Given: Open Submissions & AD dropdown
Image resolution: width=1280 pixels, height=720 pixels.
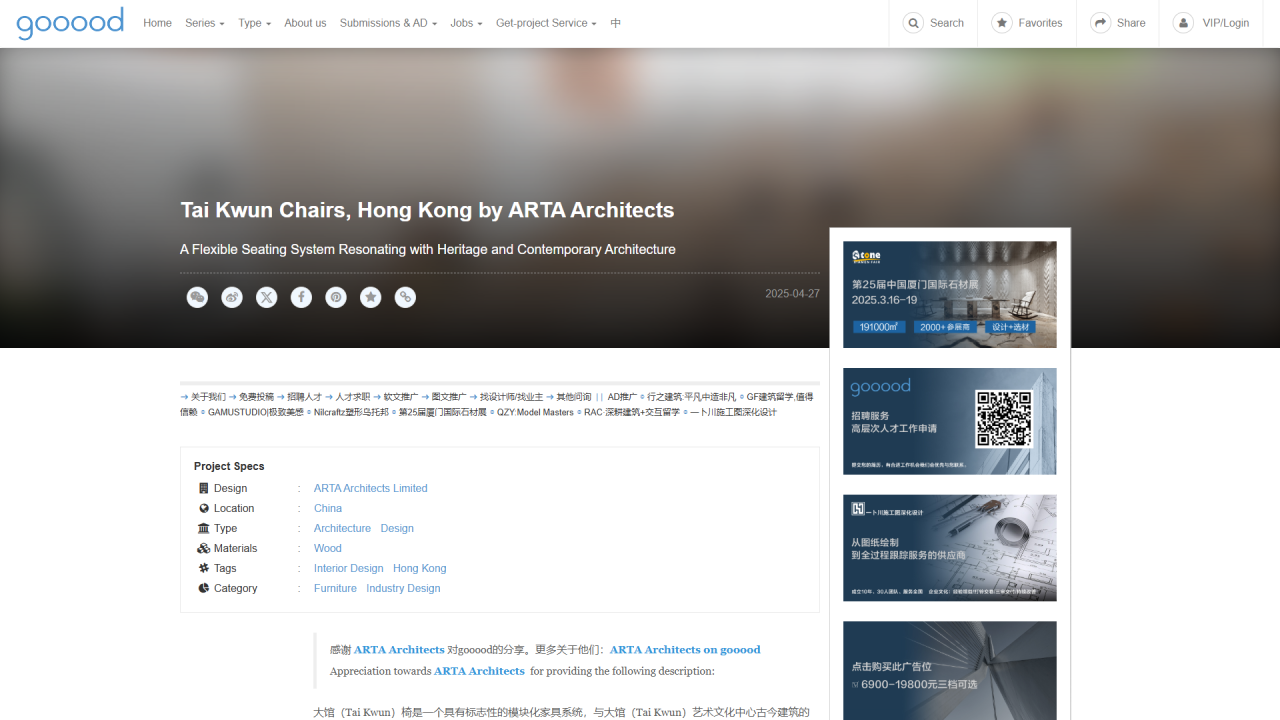Looking at the screenshot, I should click(x=388, y=23).
